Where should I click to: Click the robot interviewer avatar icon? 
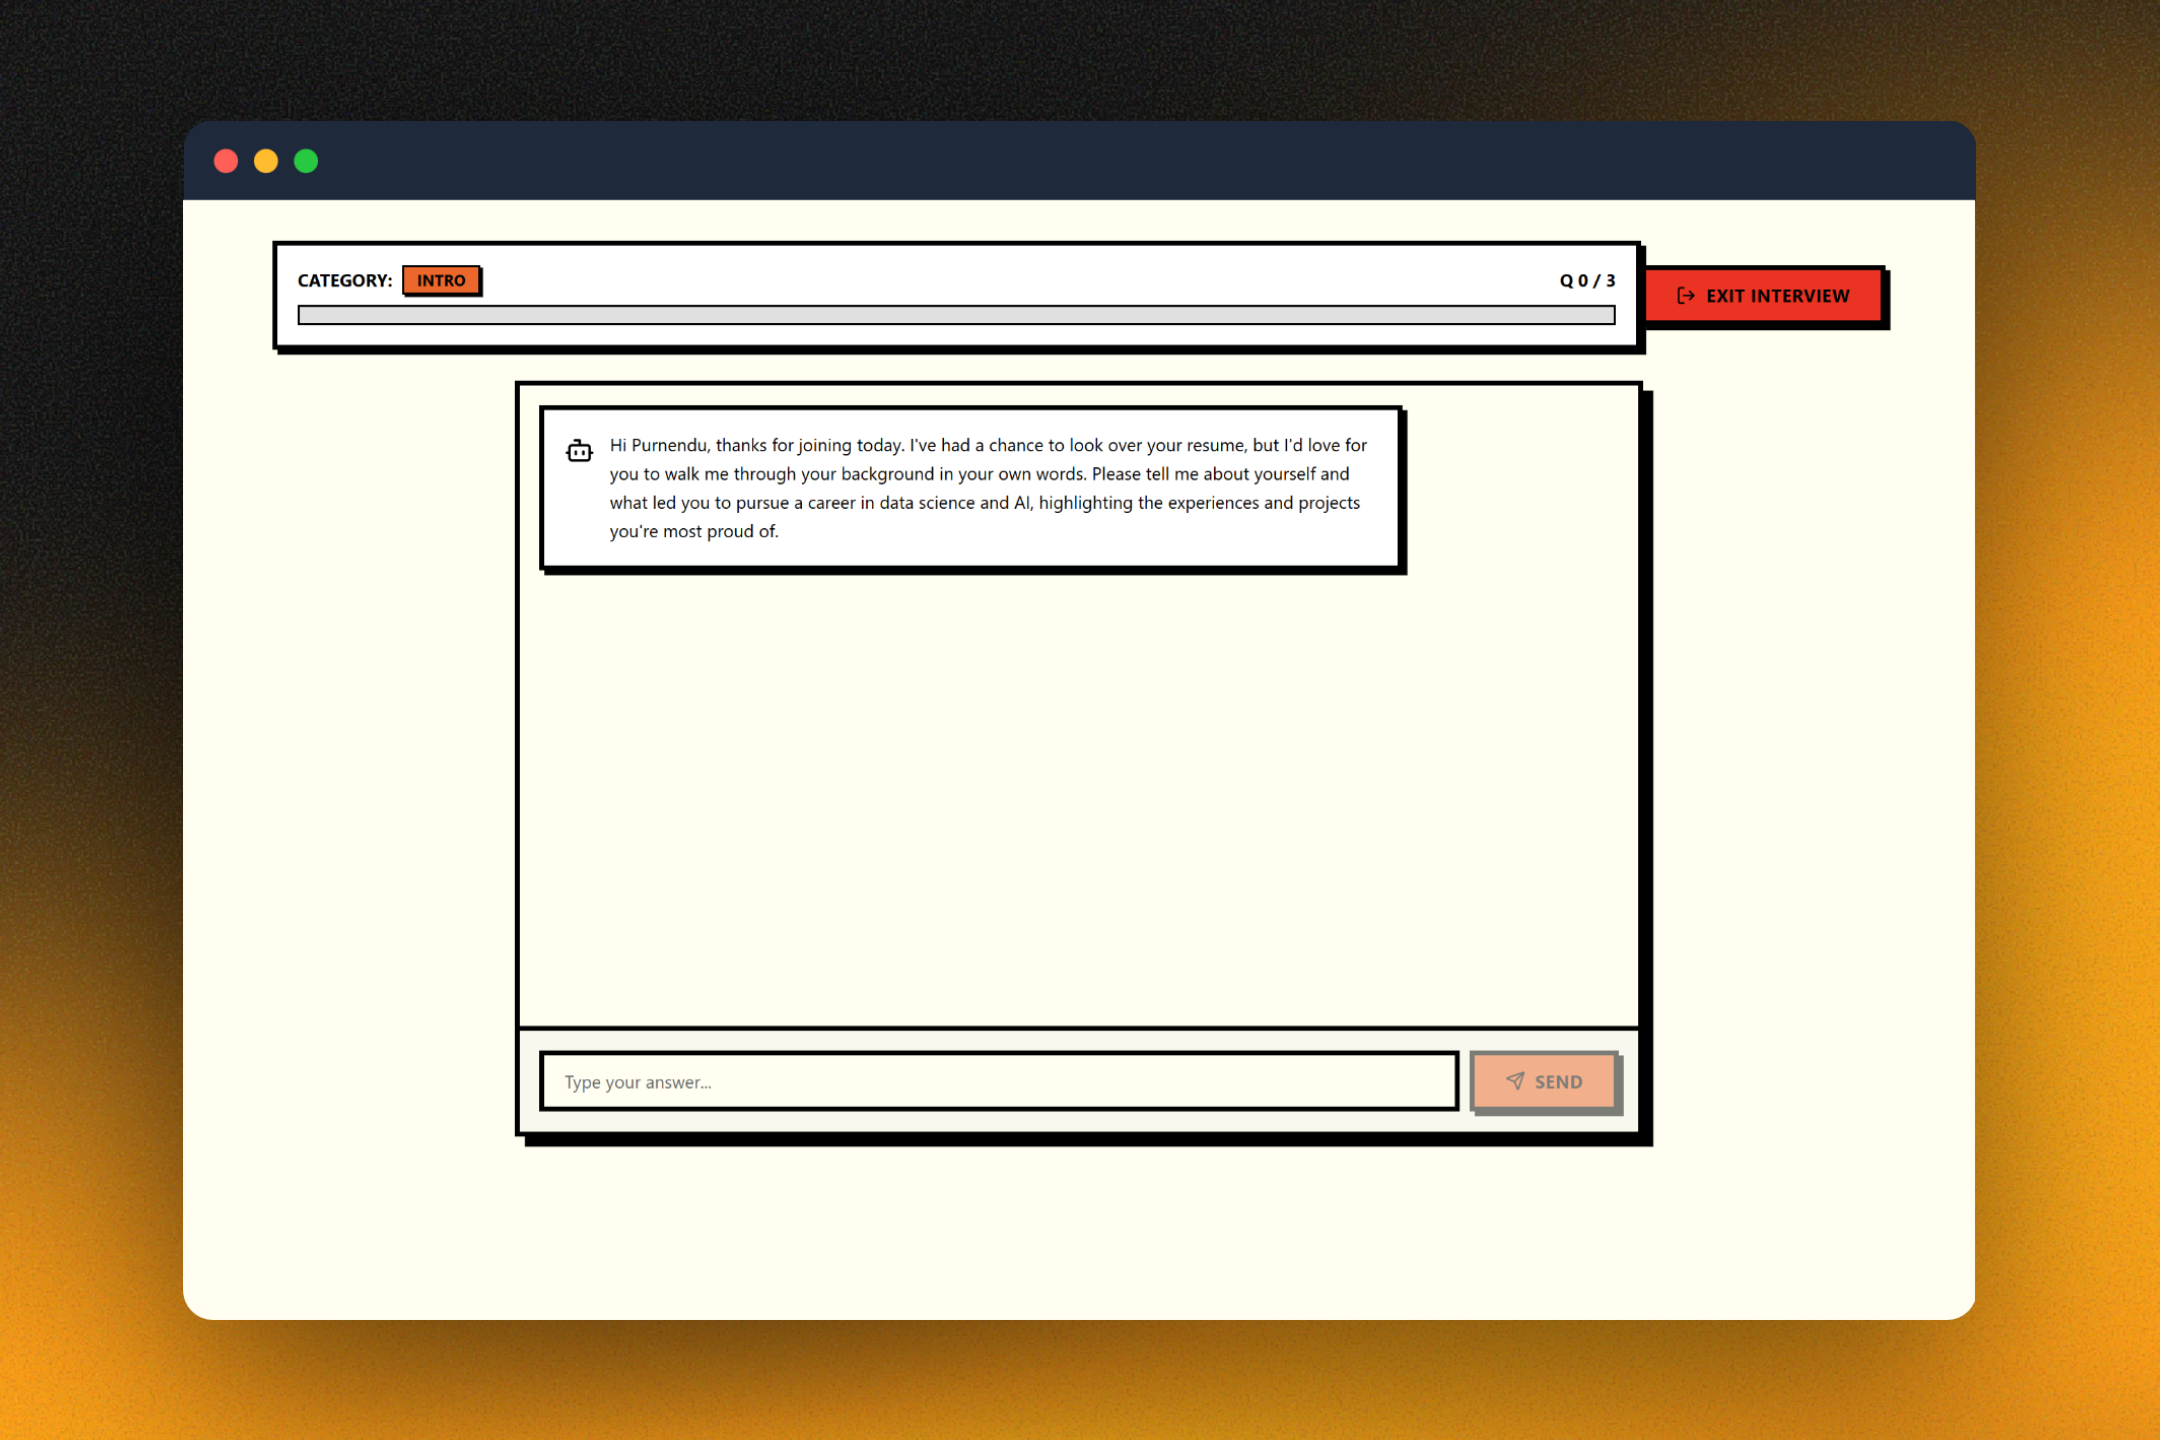coord(579,451)
